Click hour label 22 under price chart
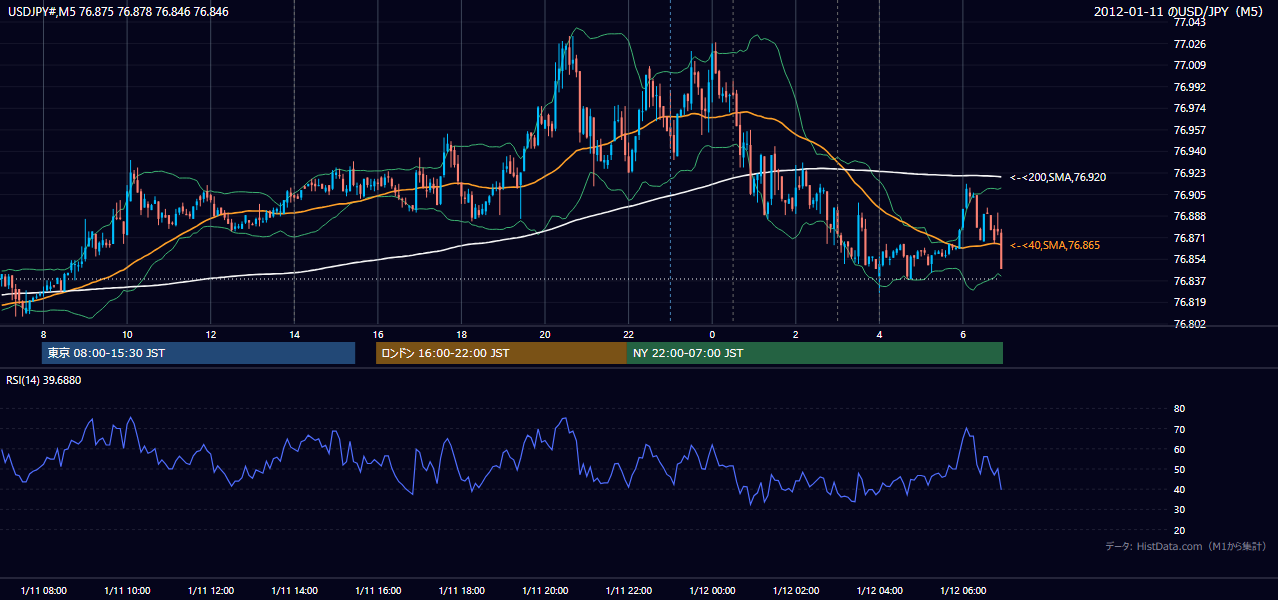The width and height of the screenshot is (1278, 600). click(628, 334)
